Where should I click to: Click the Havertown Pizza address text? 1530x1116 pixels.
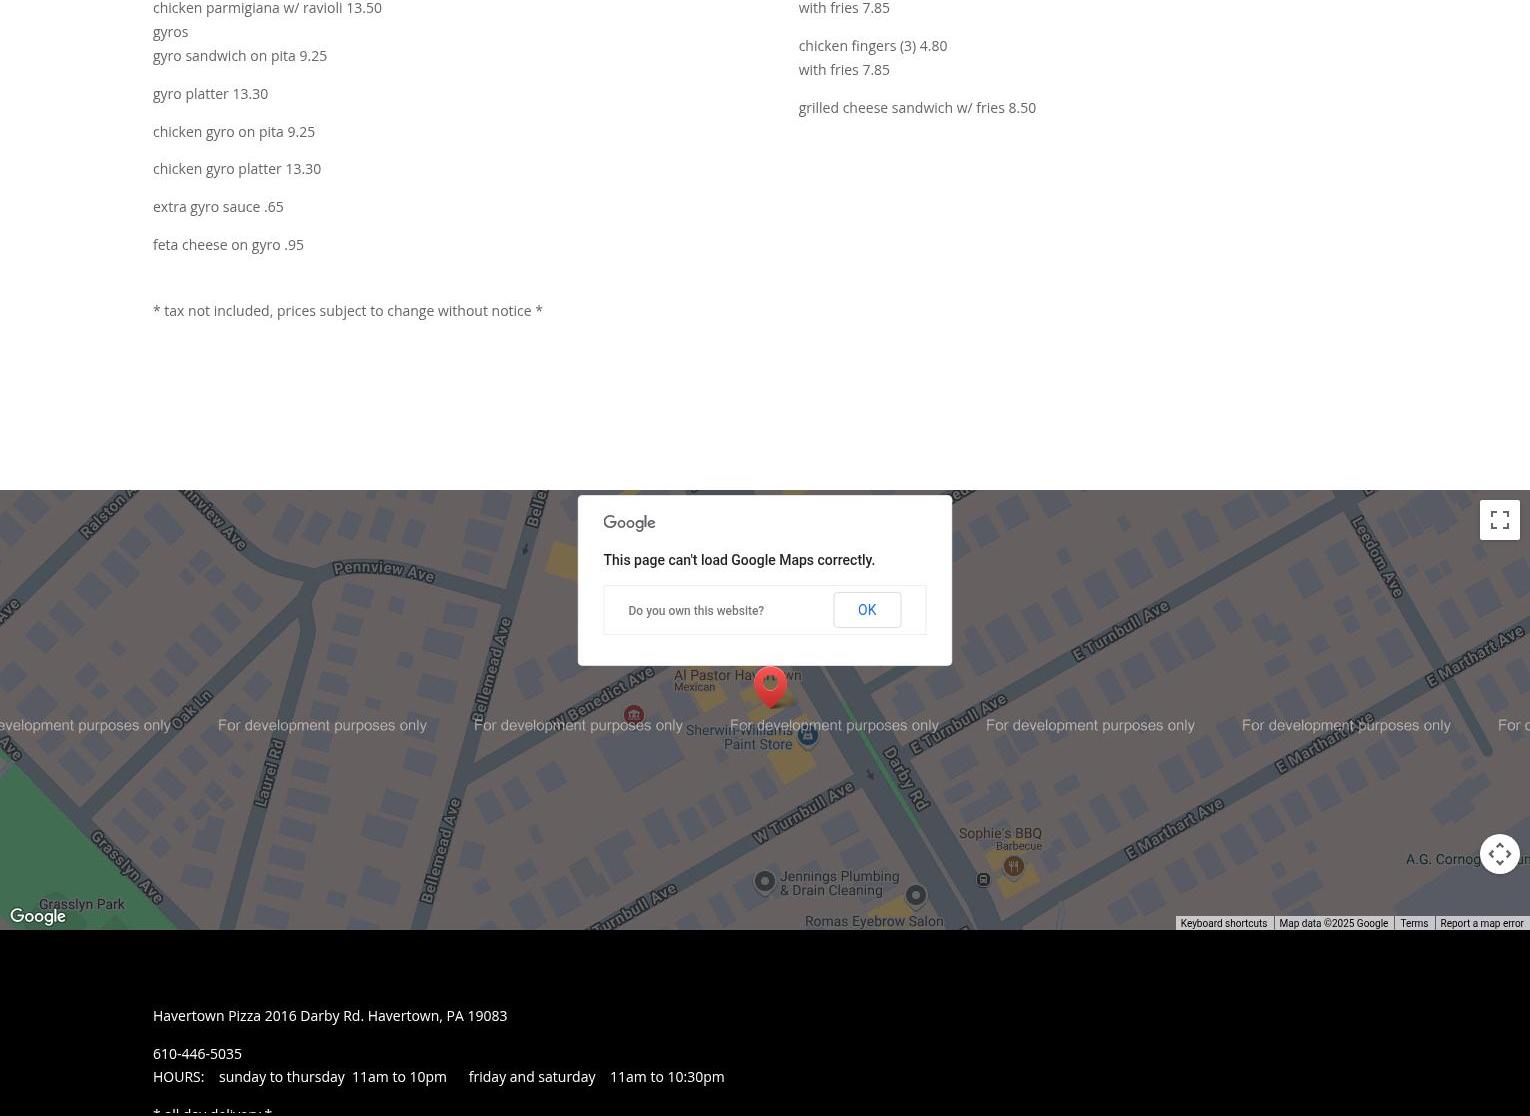329,1015
